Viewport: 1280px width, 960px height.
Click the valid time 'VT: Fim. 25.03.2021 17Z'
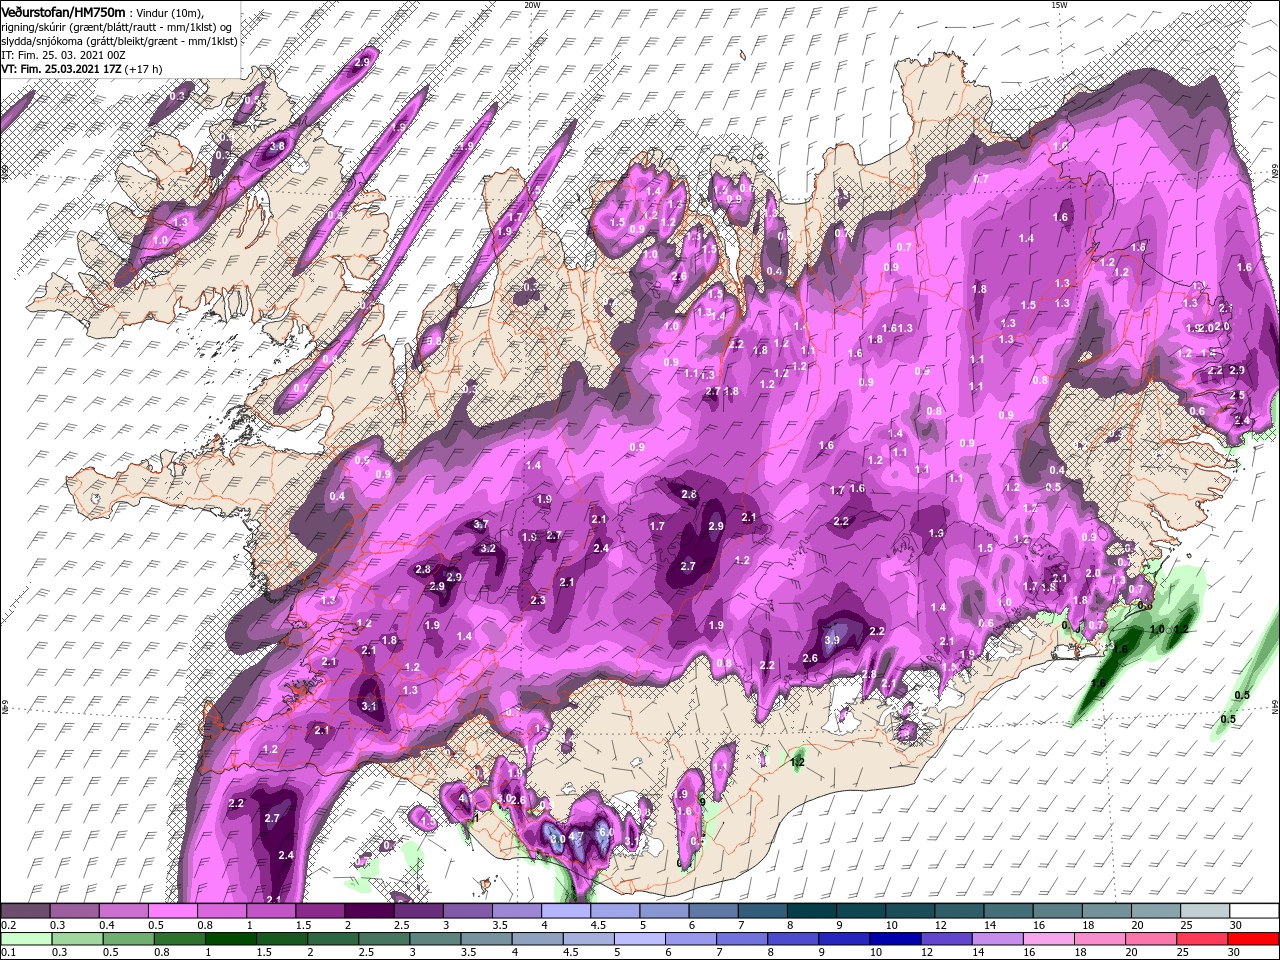coord(60,69)
